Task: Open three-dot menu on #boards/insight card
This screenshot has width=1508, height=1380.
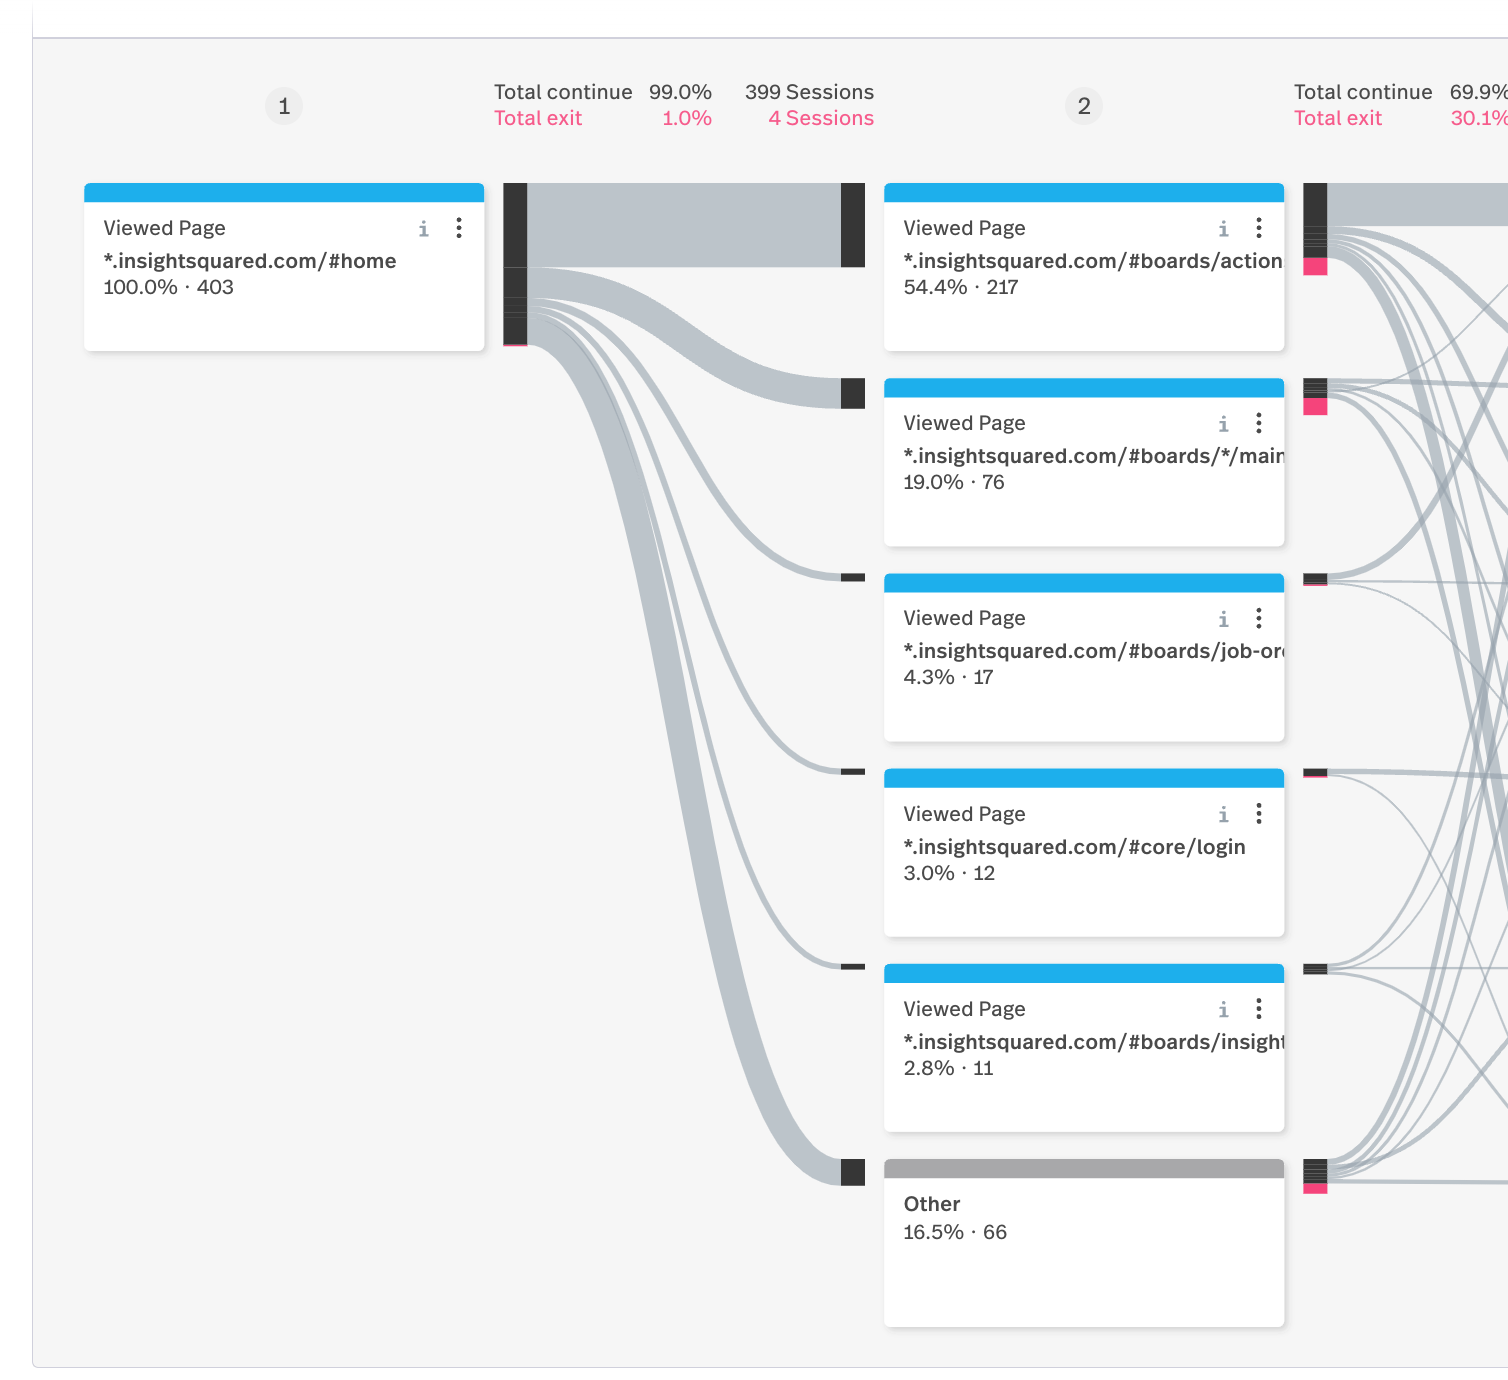Action: pyautogui.click(x=1259, y=1009)
